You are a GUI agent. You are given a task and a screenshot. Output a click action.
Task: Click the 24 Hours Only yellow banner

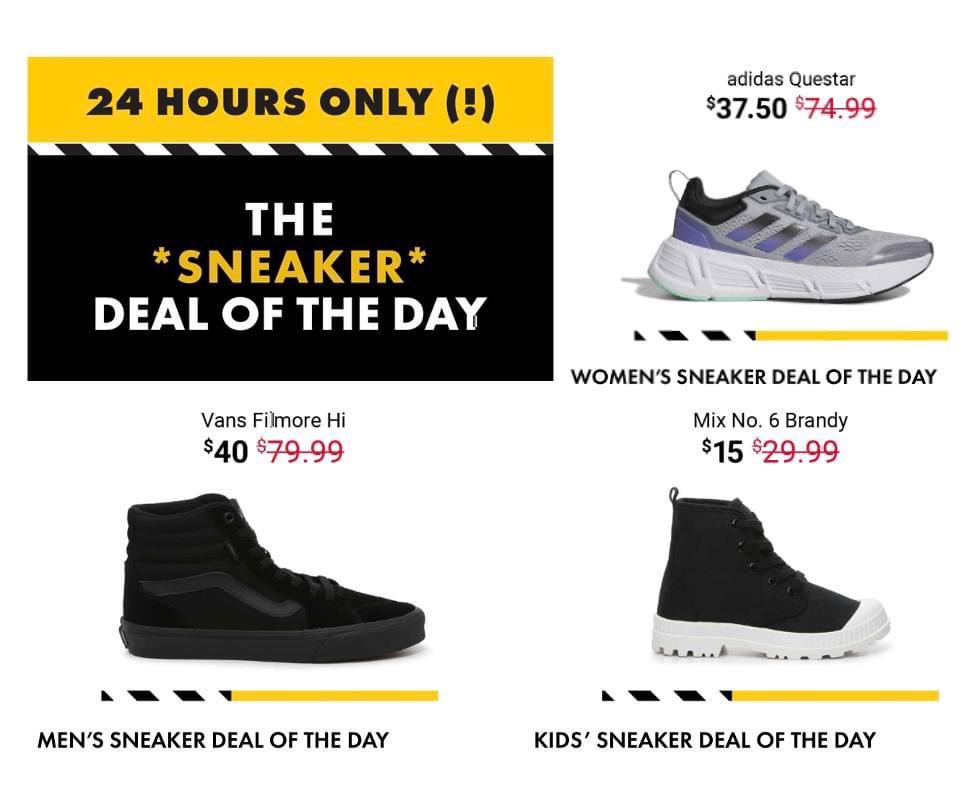coord(290,102)
